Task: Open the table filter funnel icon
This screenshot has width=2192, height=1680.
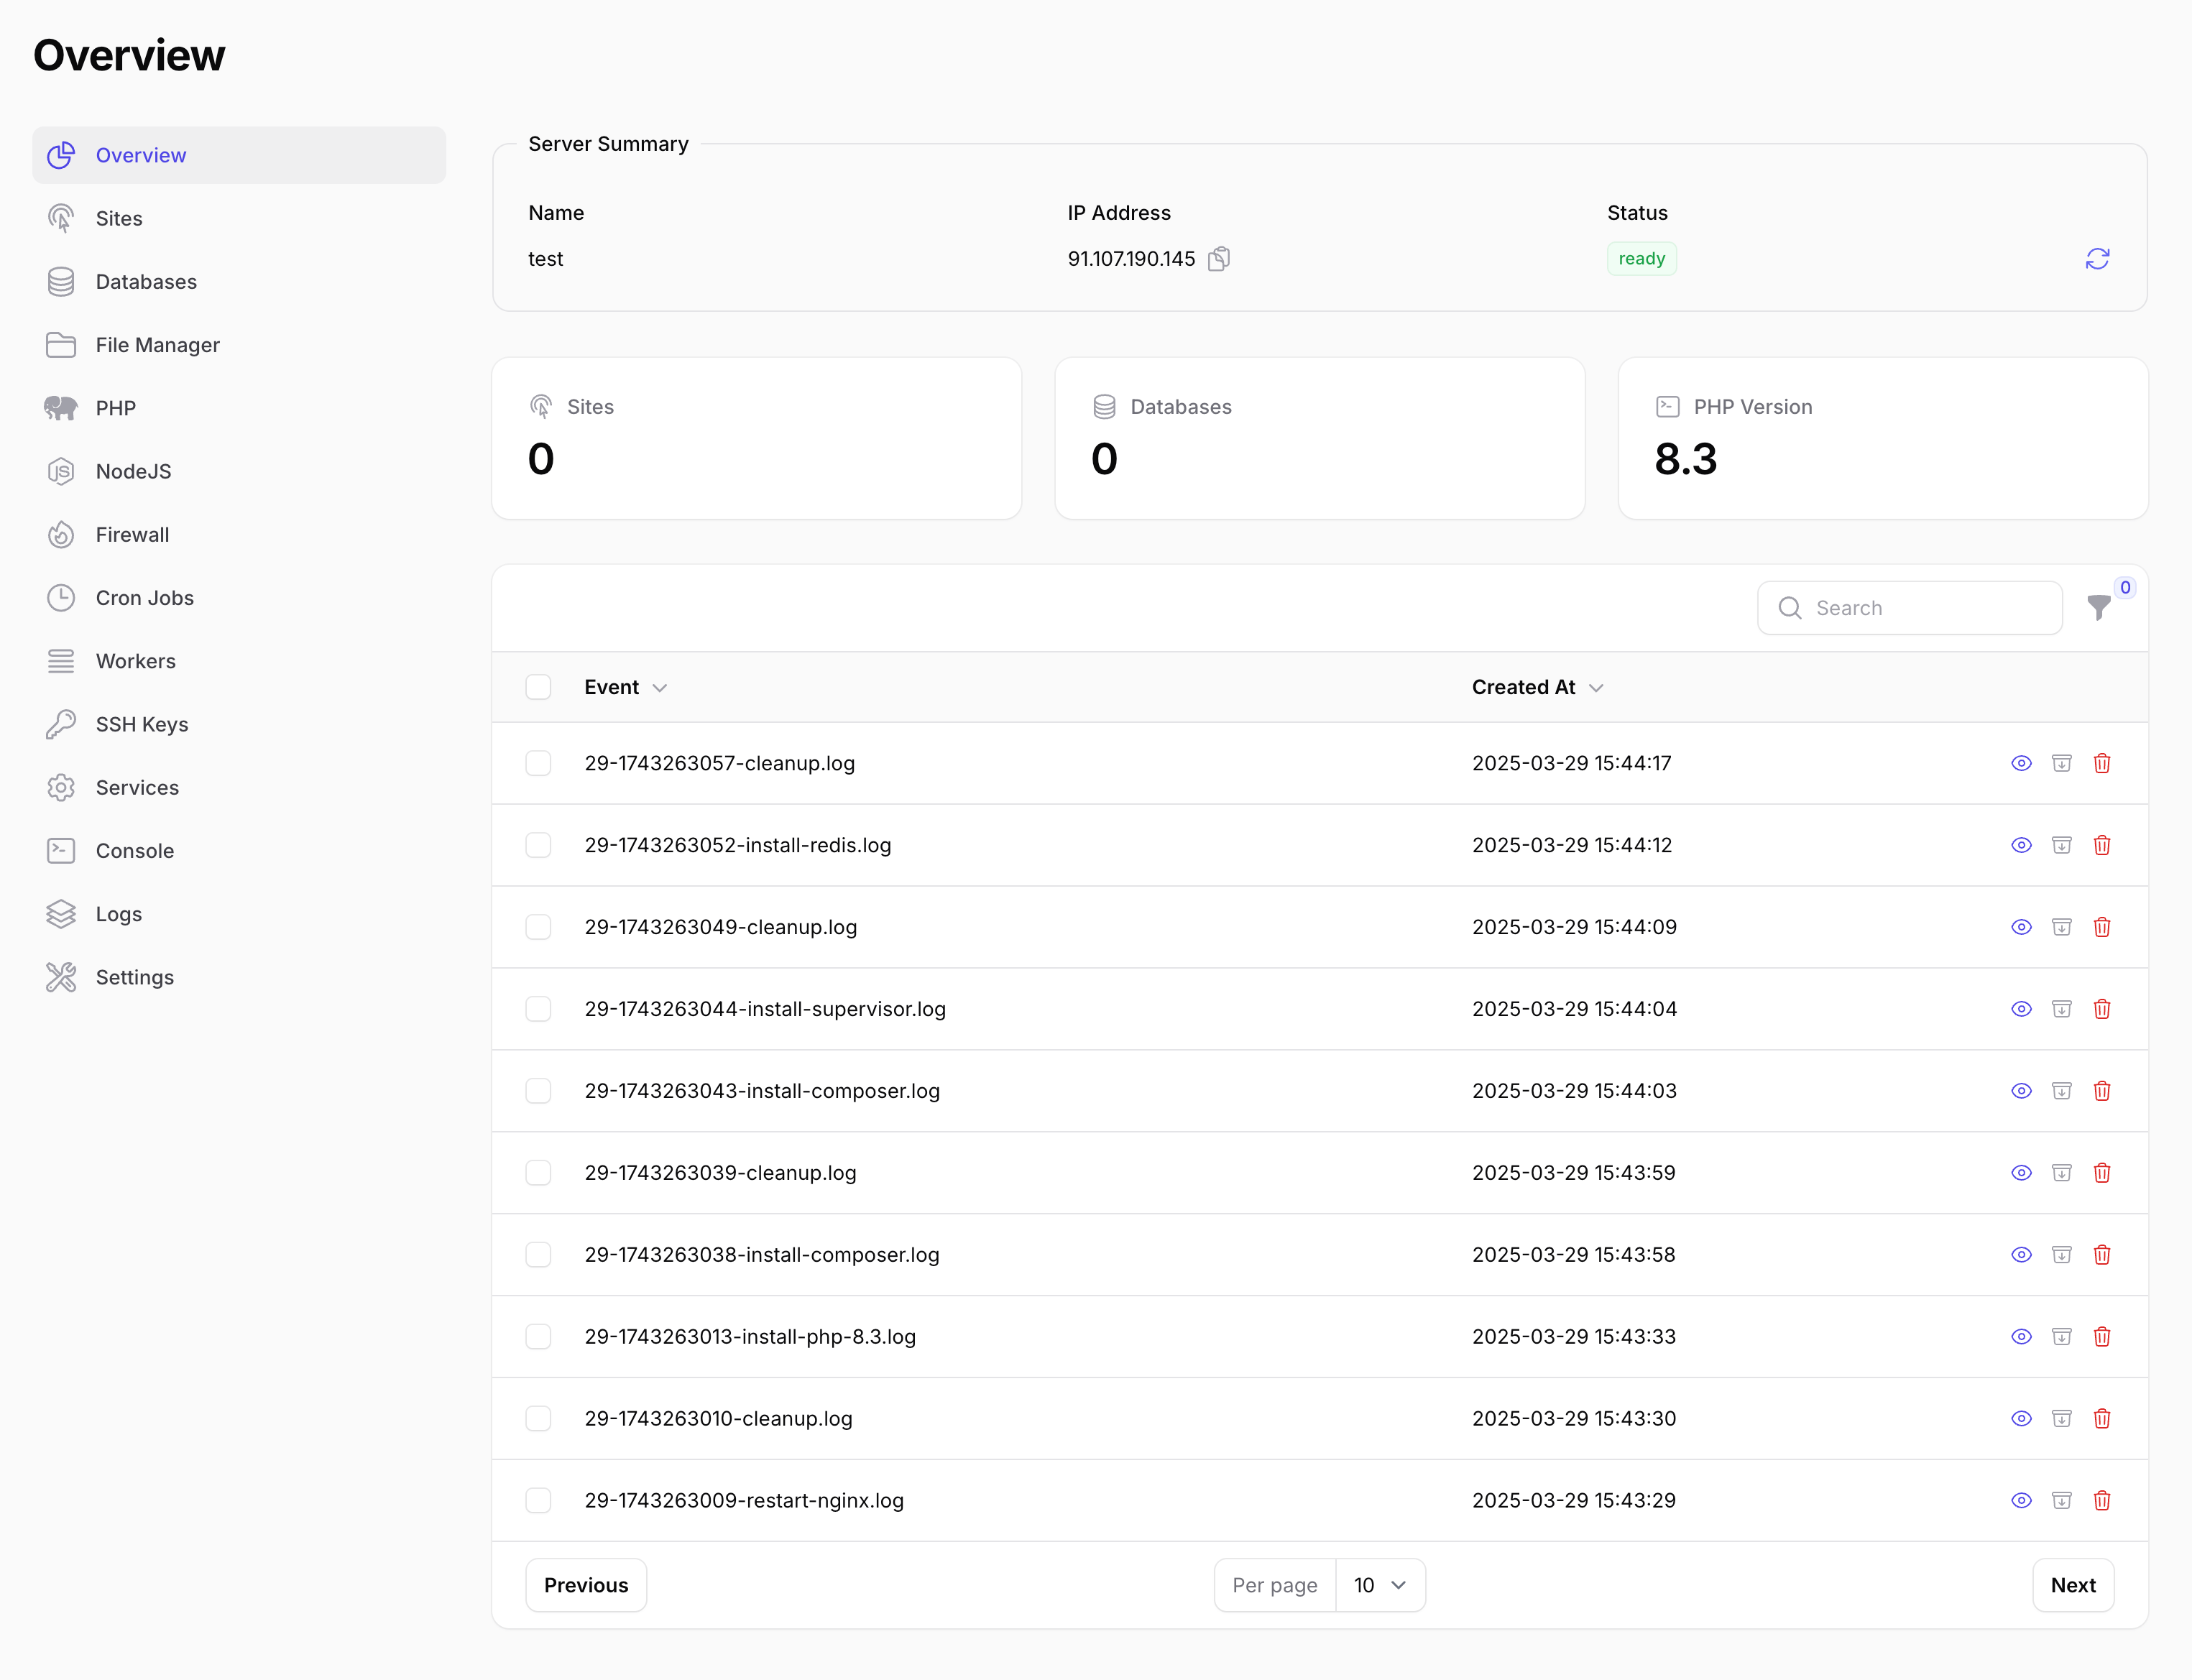Action: (2099, 607)
